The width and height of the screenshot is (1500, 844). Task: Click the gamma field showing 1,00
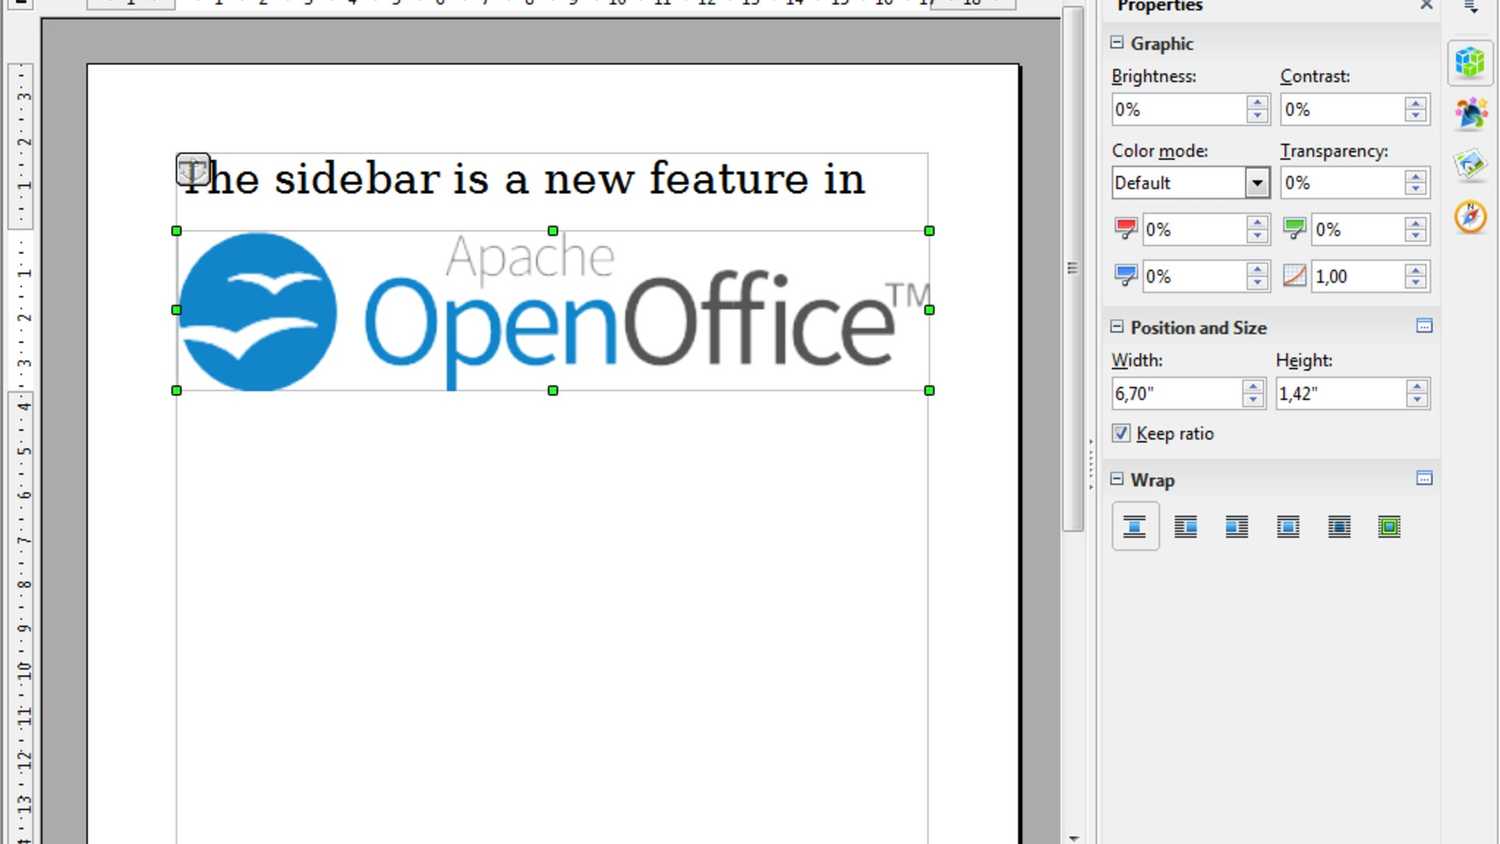click(x=1359, y=276)
